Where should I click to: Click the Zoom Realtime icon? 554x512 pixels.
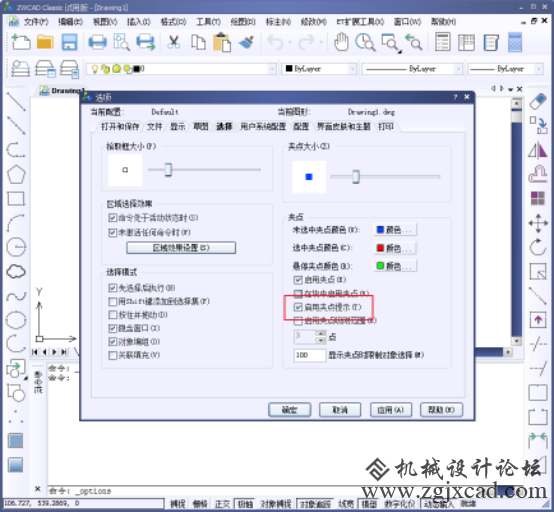365,42
